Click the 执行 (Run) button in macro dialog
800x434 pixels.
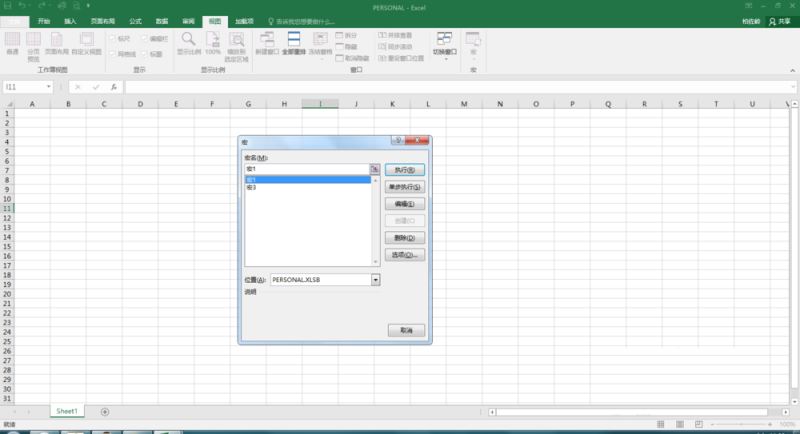pyautogui.click(x=405, y=170)
